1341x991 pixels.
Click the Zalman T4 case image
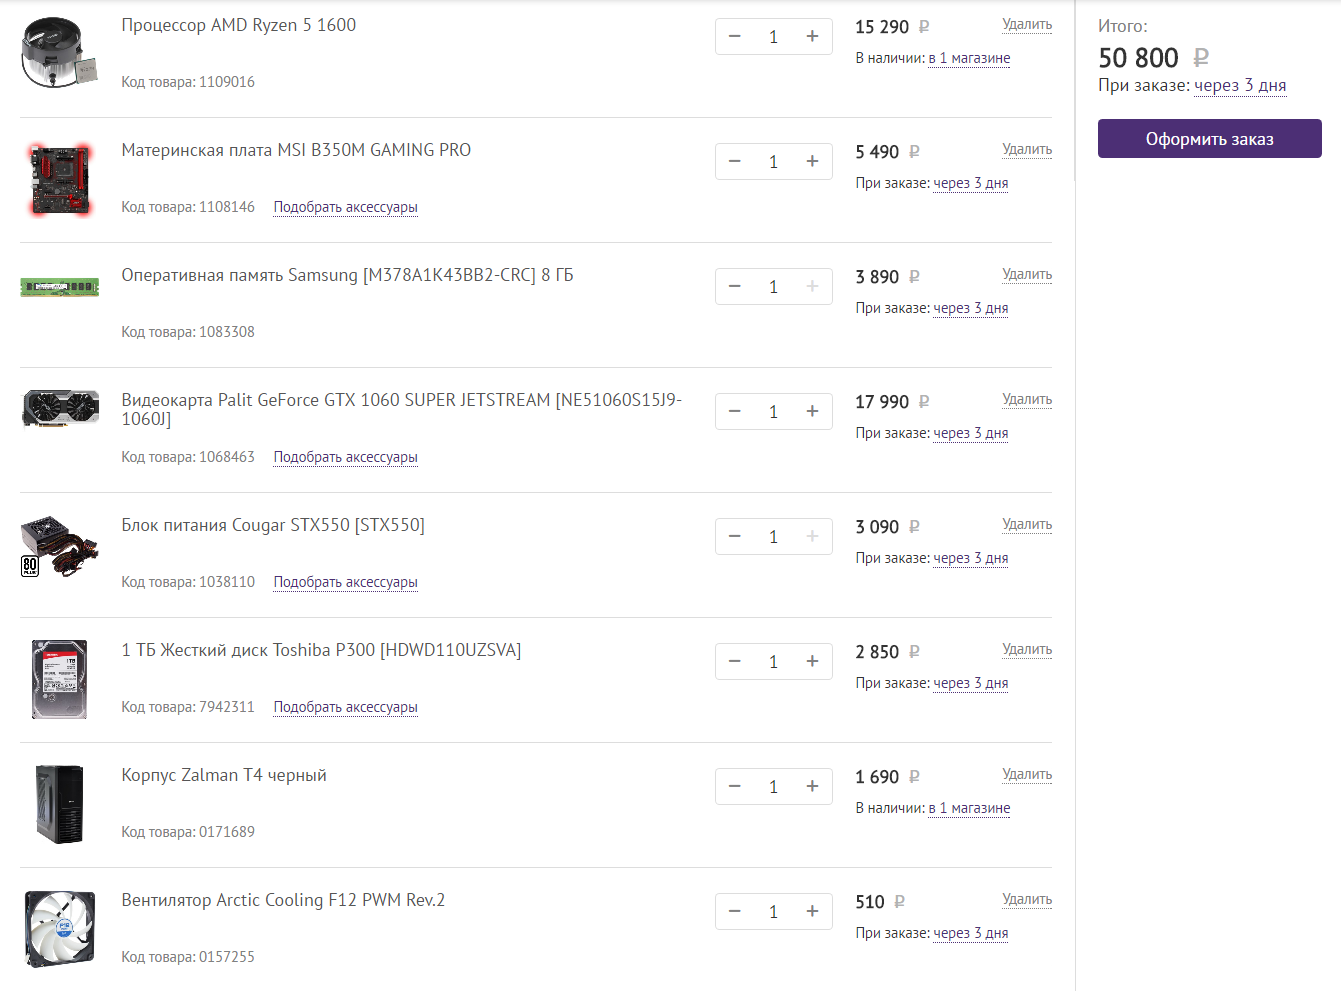pyautogui.click(x=59, y=804)
